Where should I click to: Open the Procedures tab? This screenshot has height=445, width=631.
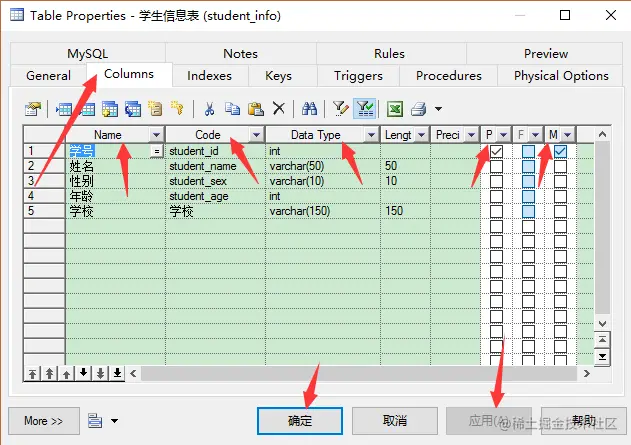(449, 76)
